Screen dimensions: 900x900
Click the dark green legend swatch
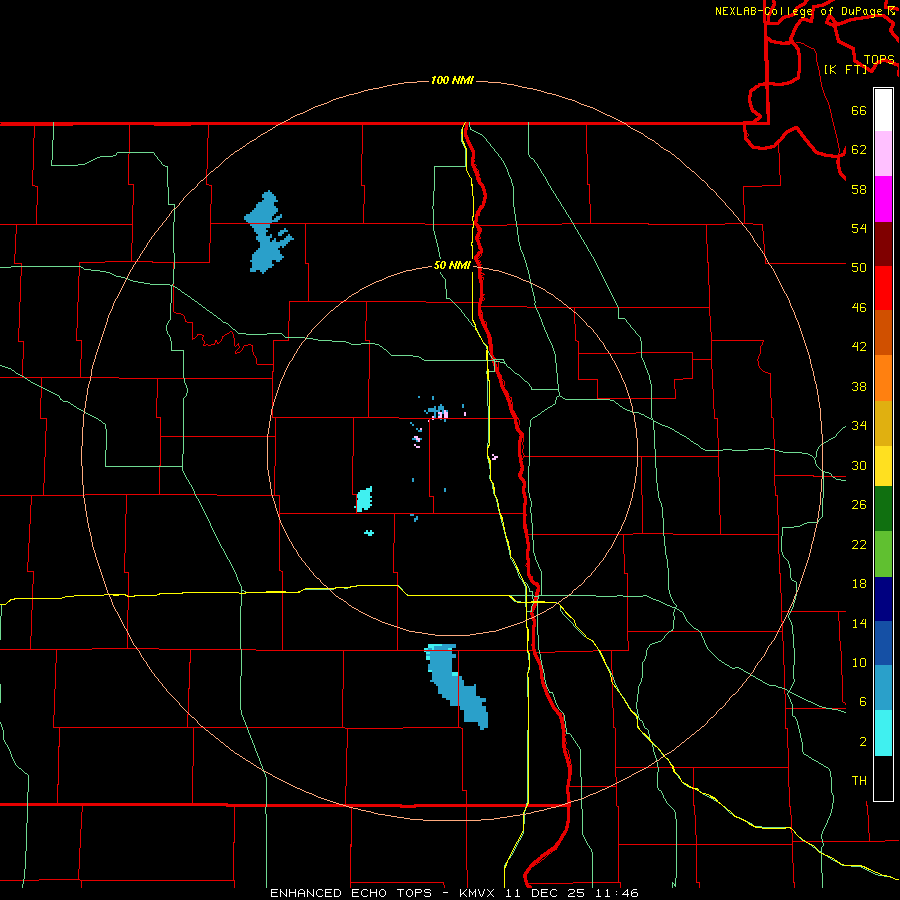(x=883, y=509)
